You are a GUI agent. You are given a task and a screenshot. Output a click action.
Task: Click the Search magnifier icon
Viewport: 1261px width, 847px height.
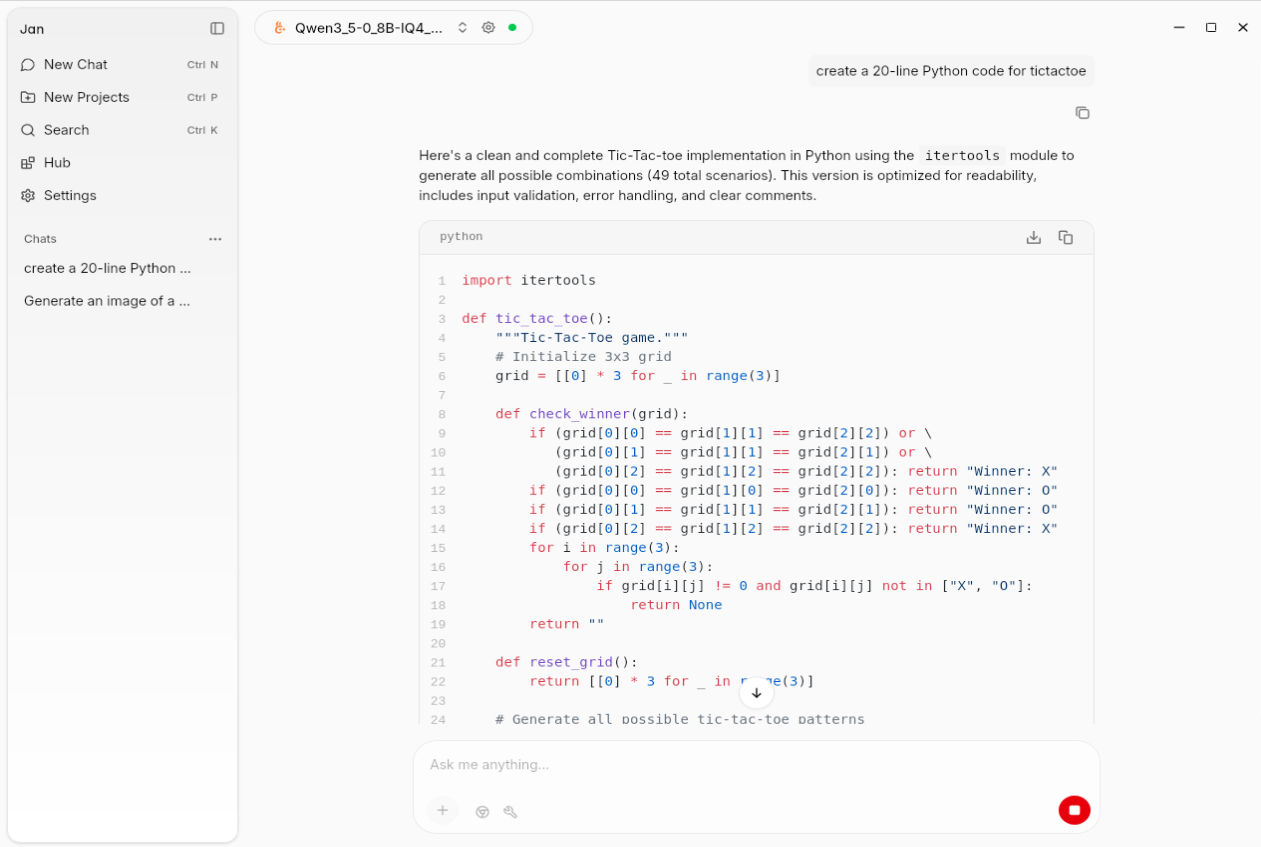[x=28, y=130]
